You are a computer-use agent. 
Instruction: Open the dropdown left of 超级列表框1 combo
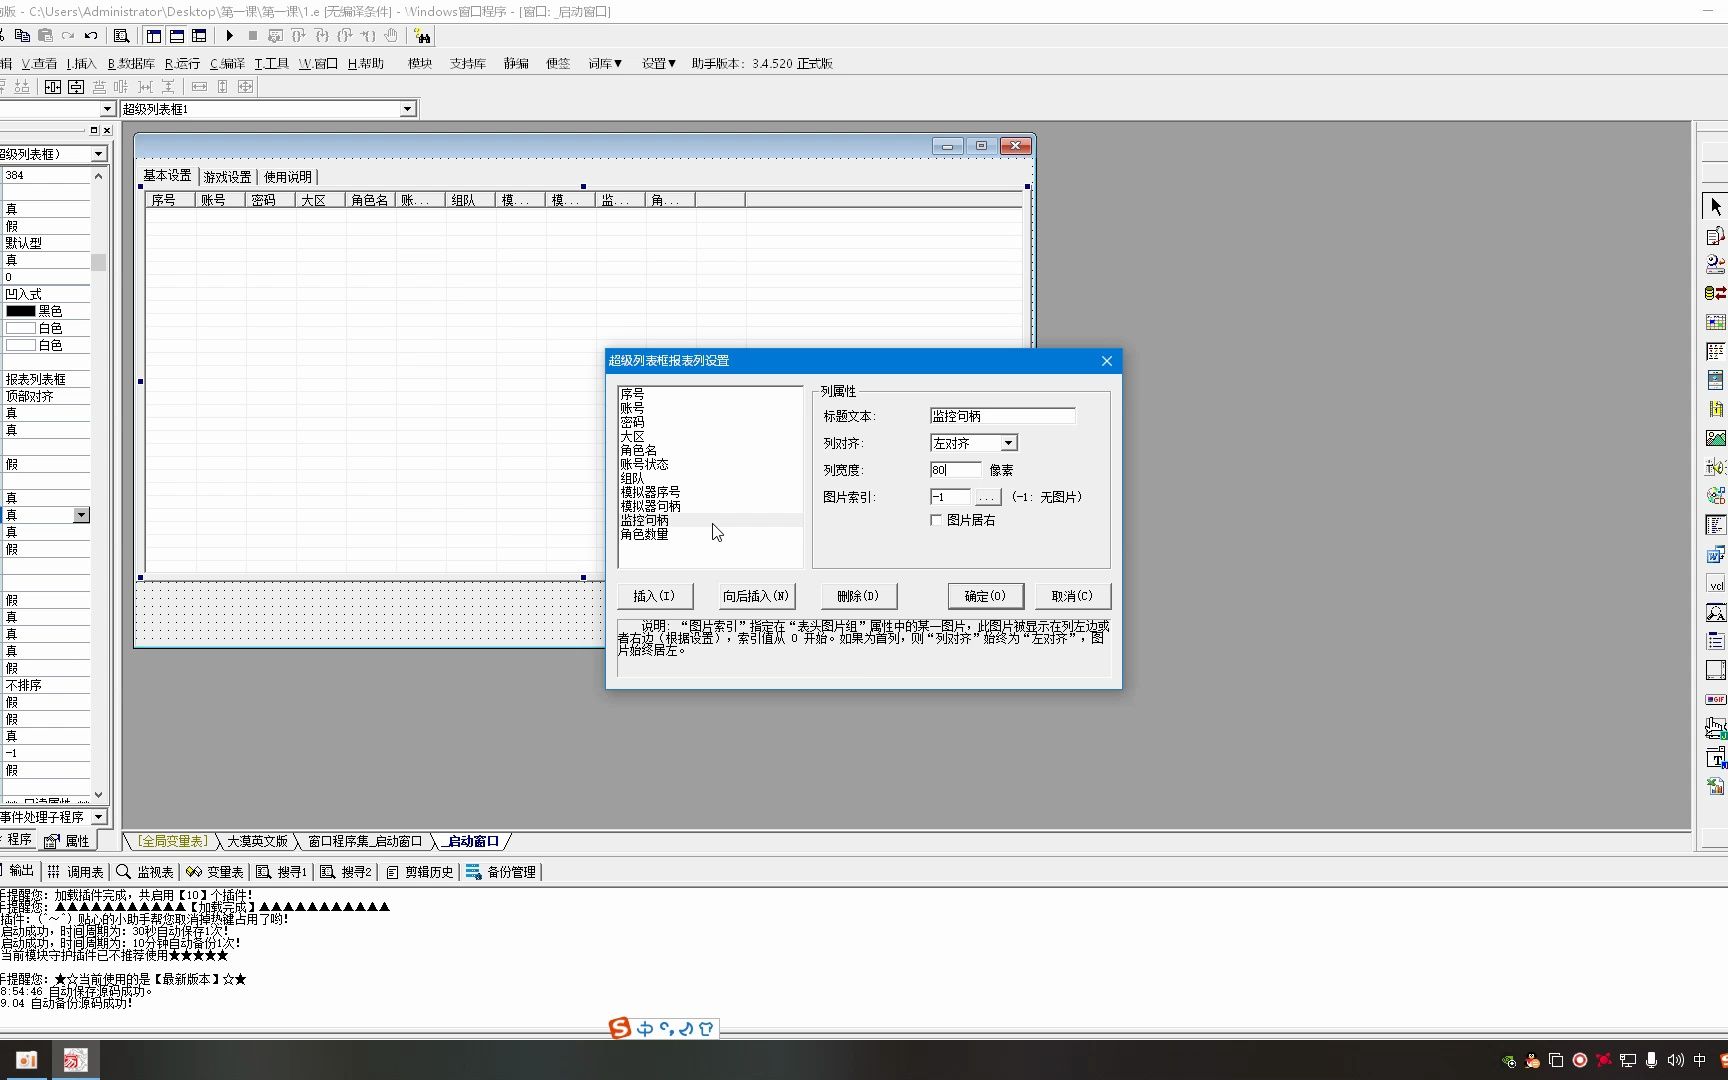[107, 109]
